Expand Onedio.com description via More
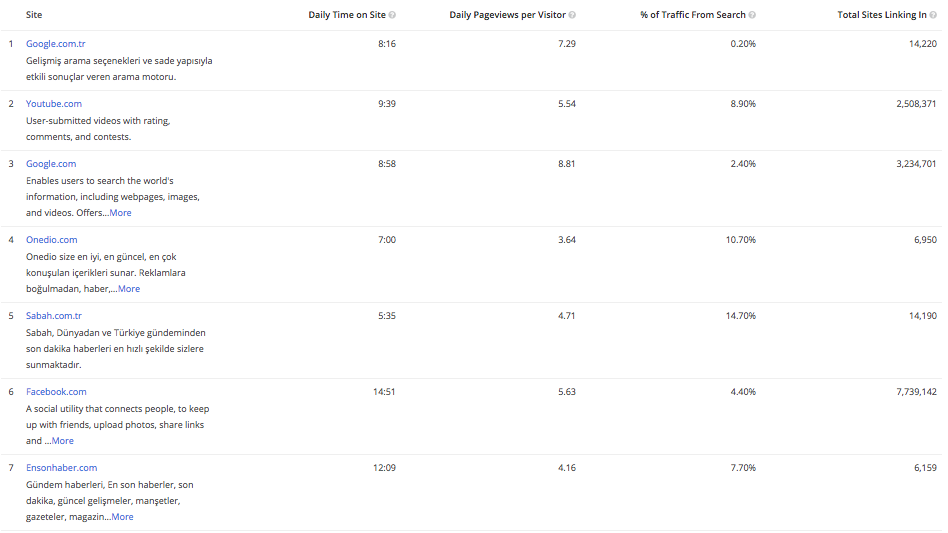This screenshot has width=948, height=533. pos(129,289)
